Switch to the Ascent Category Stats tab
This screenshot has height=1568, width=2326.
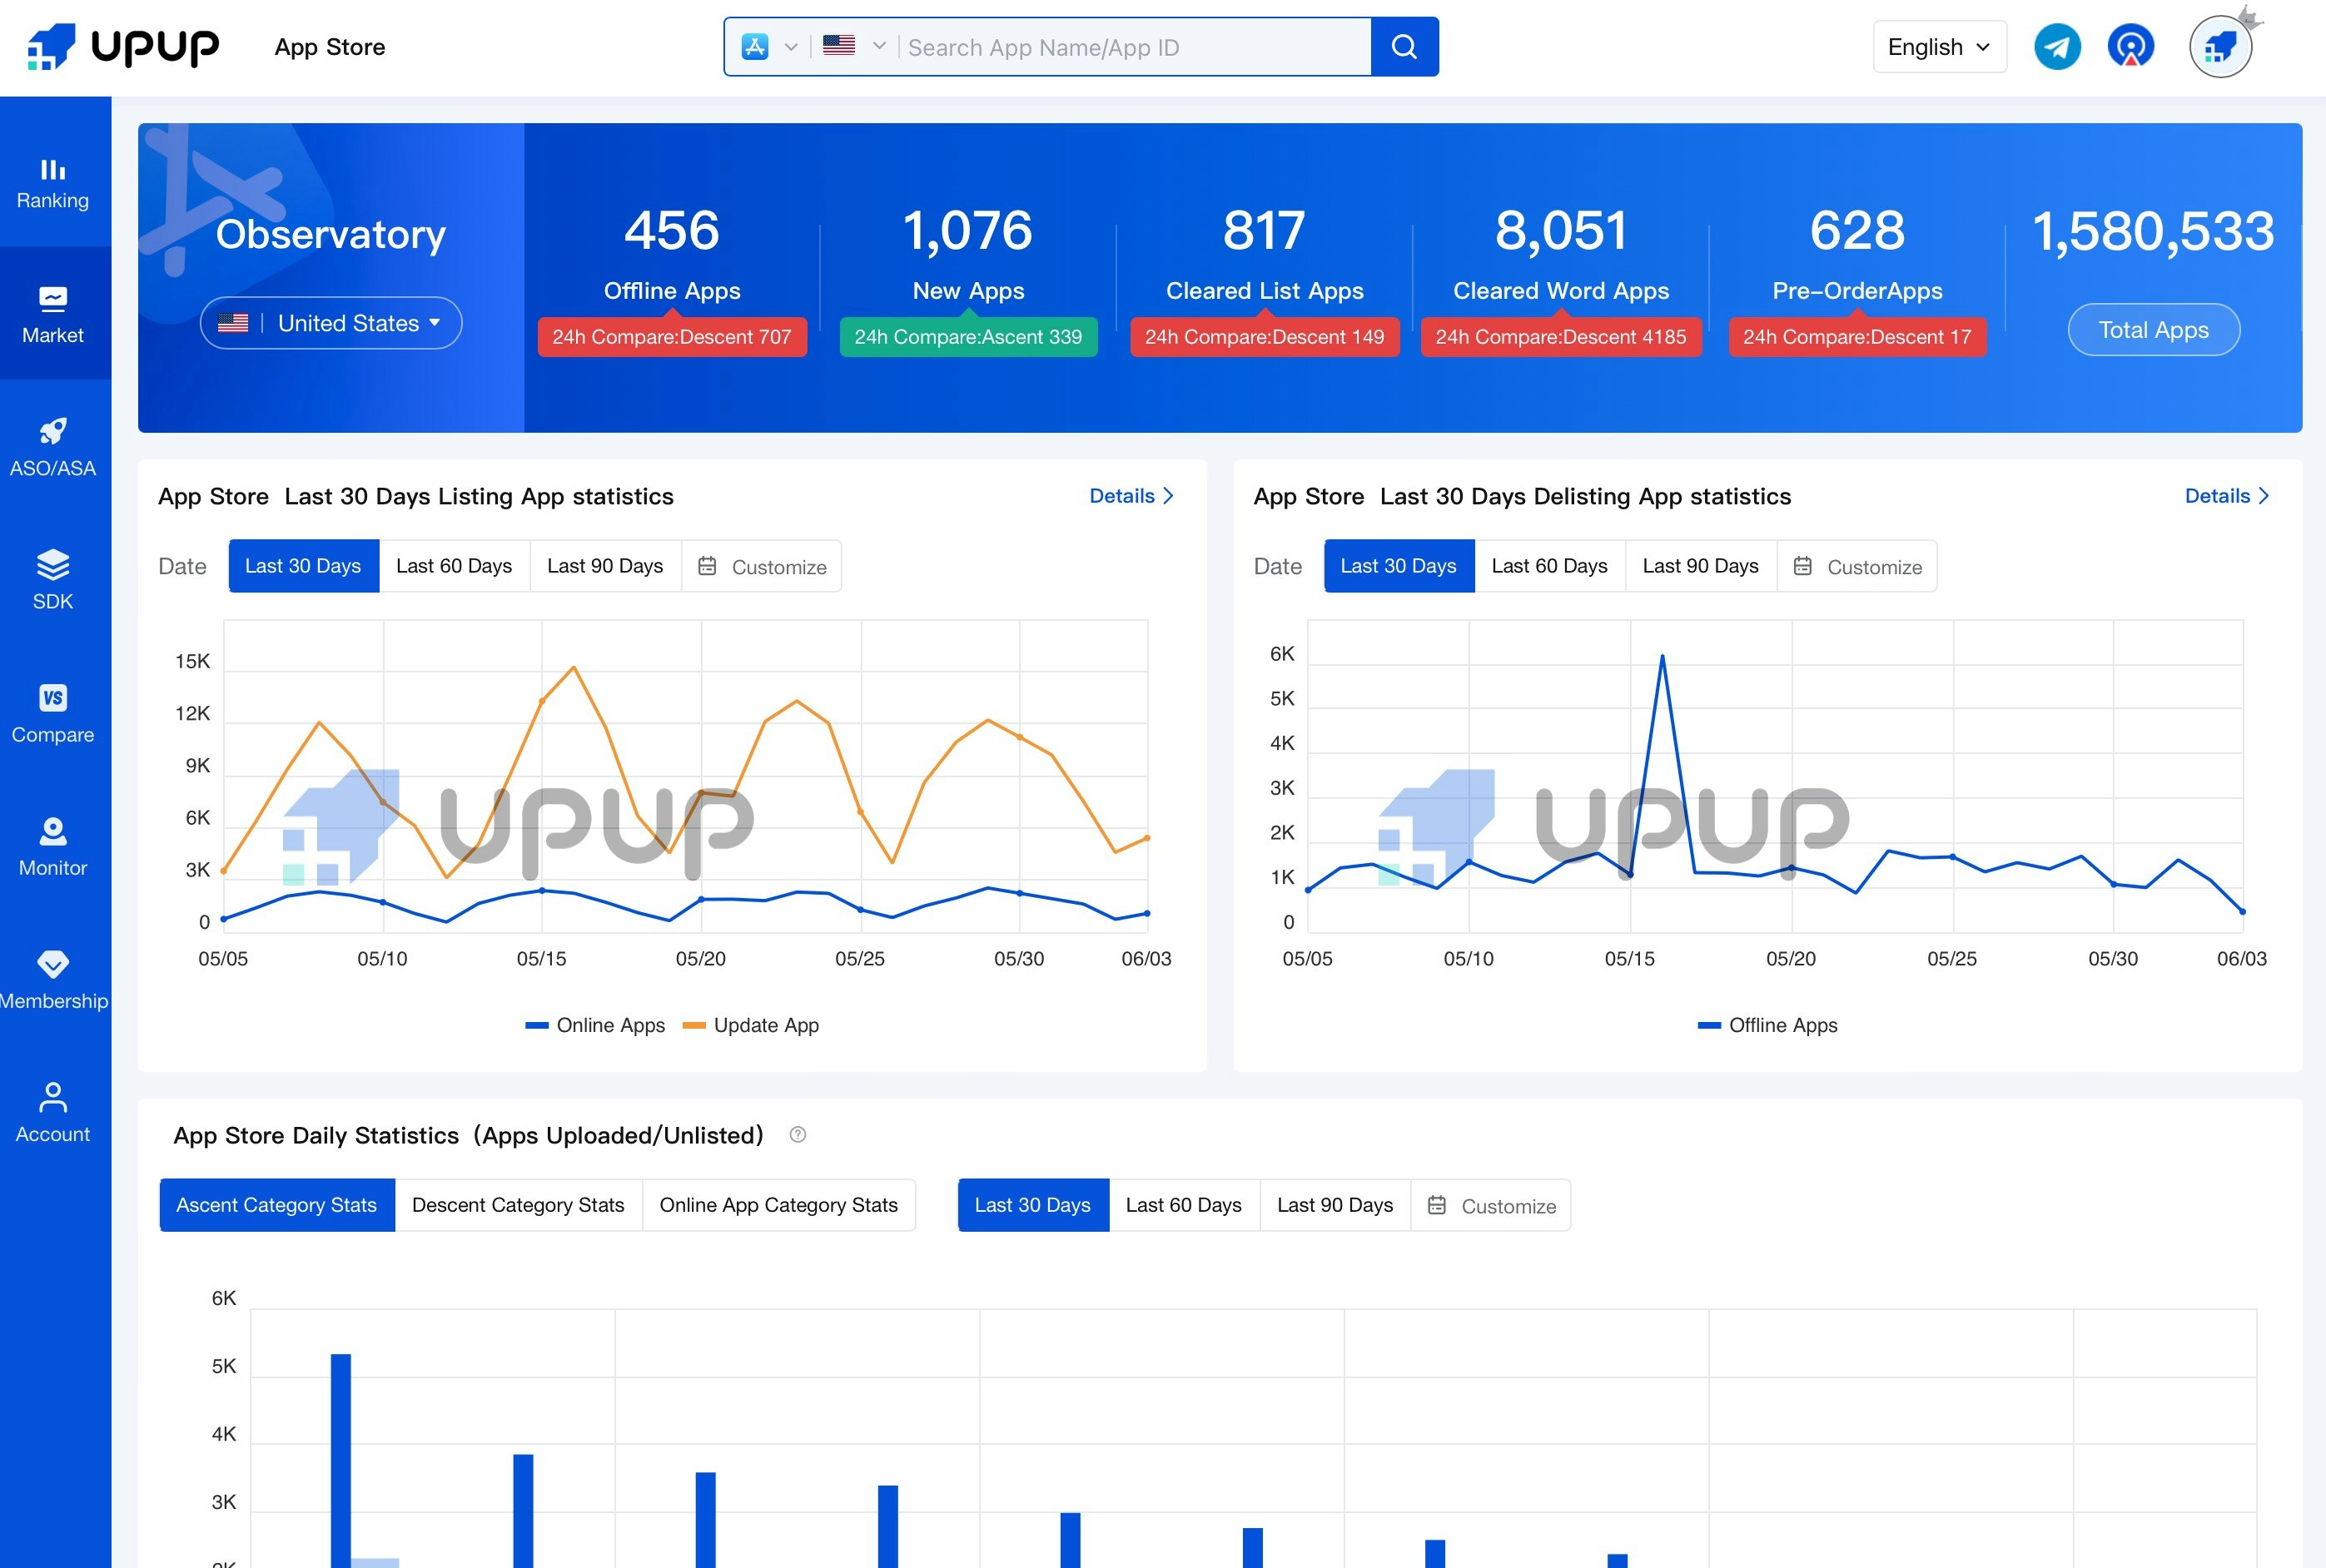pos(277,1205)
